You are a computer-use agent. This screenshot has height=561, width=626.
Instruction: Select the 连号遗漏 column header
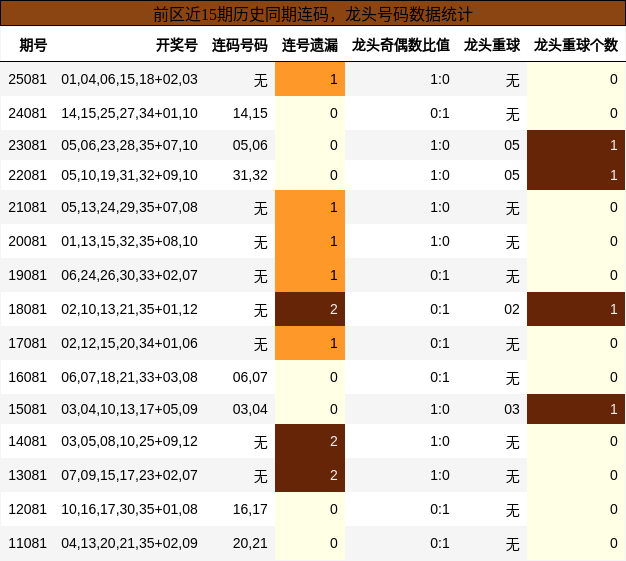click(310, 45)
